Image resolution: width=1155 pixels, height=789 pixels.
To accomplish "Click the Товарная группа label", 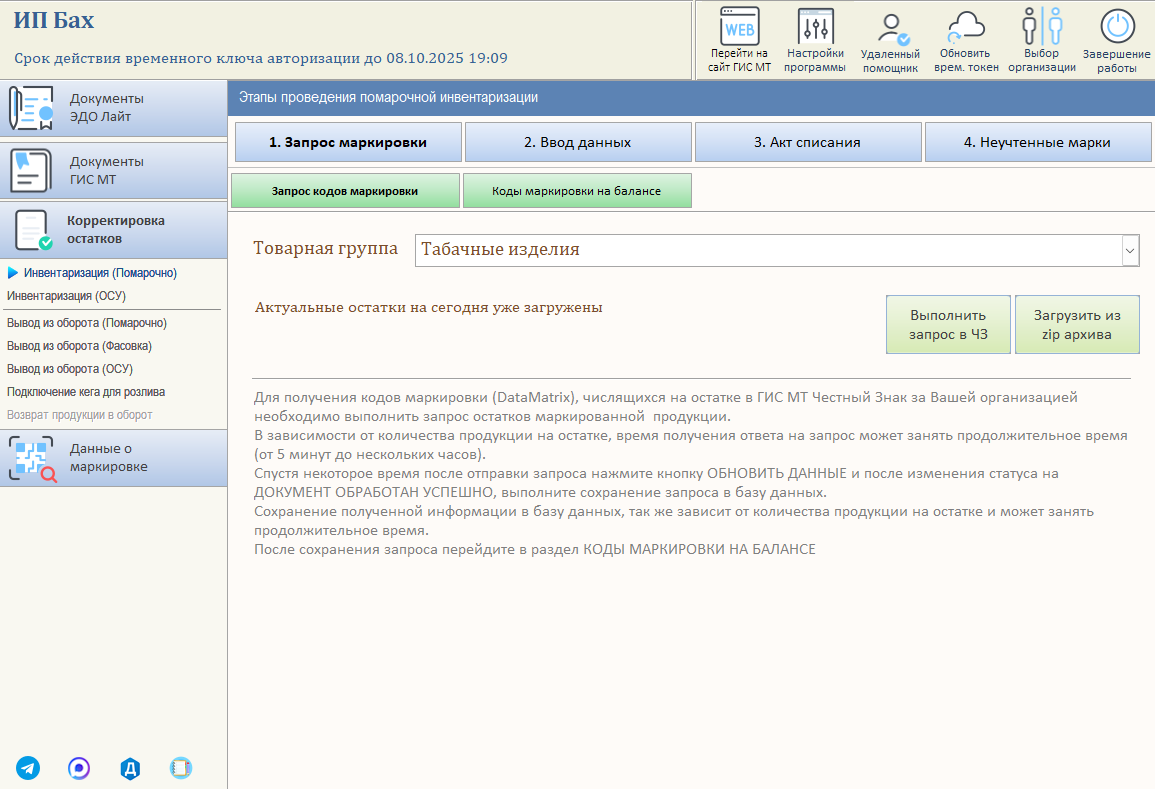I will (326, 248).
